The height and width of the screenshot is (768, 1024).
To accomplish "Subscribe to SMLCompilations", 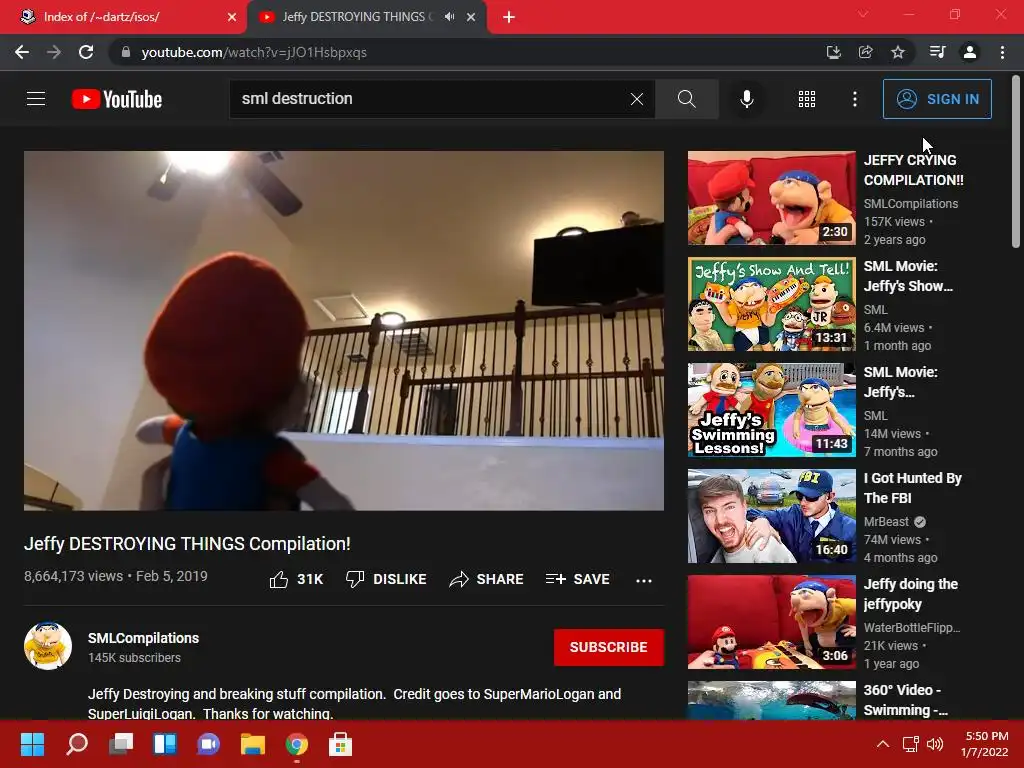I will pos(609,647).
